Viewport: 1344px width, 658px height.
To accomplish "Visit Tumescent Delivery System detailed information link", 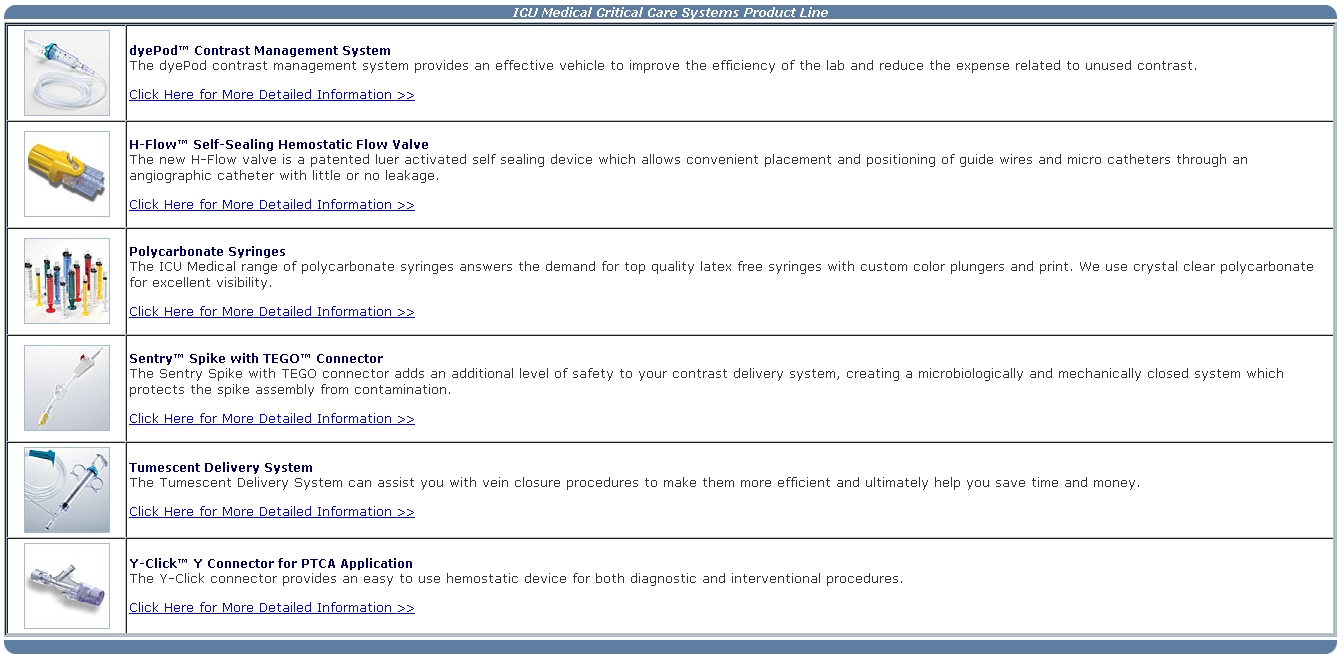I will [x=271, y=512].
